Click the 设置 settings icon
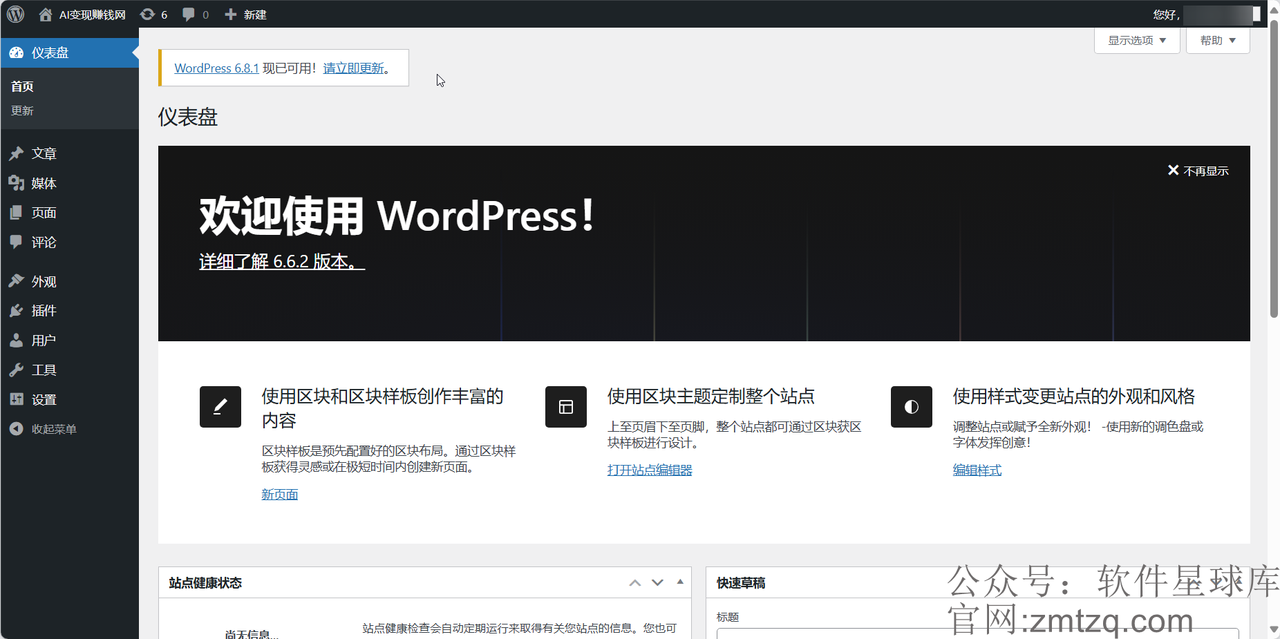The image size is (1280, 639). point(16,399)
